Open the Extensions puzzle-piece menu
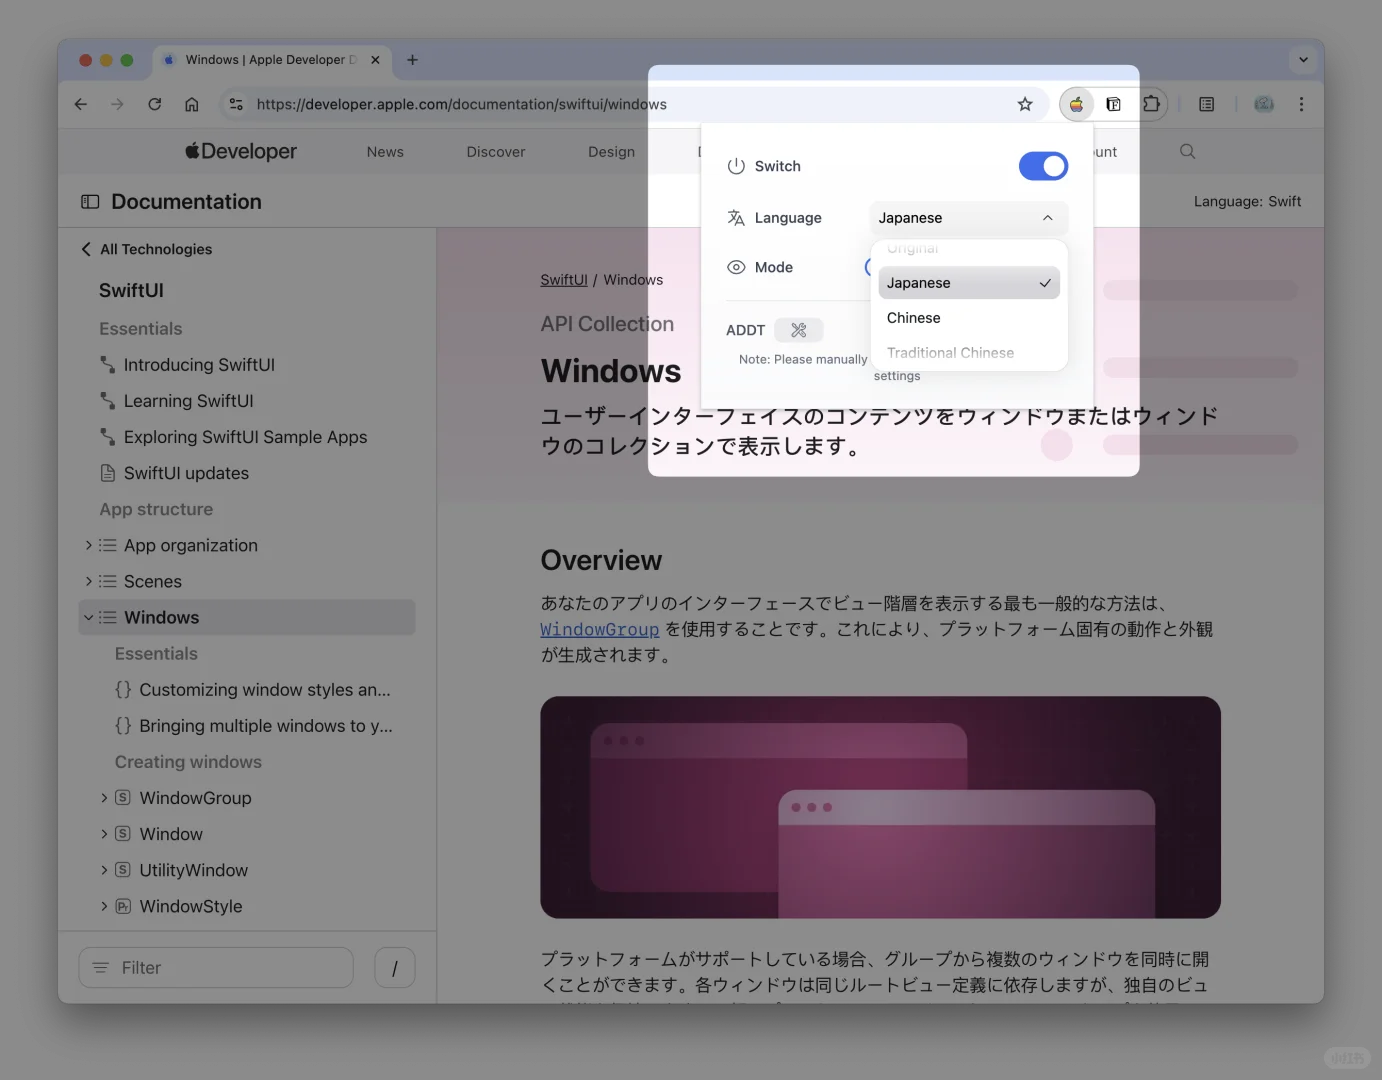This screenshot has height=1080, width=1382. pos(1151,104)
